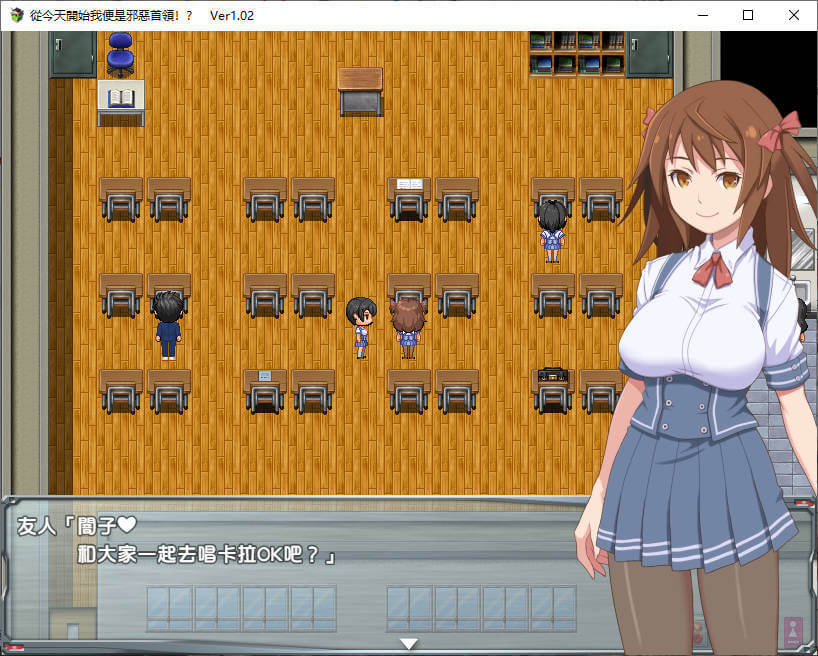Click the blue swivel chair
The width and height of the screenshot is (818, 656).
(120, 53)
